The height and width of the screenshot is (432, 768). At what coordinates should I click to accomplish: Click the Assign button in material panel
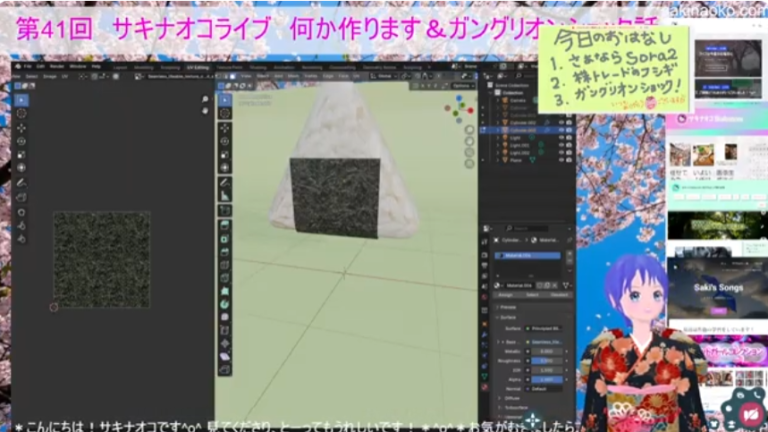point(506,295)
